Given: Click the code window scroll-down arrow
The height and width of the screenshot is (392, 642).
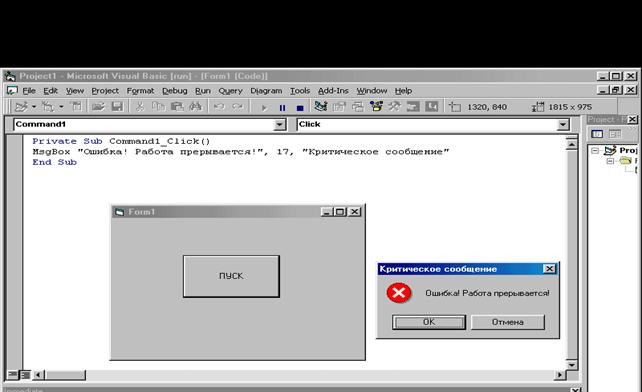Looking at the screenshot, I should pyautogui.click(x=572, y=364).
